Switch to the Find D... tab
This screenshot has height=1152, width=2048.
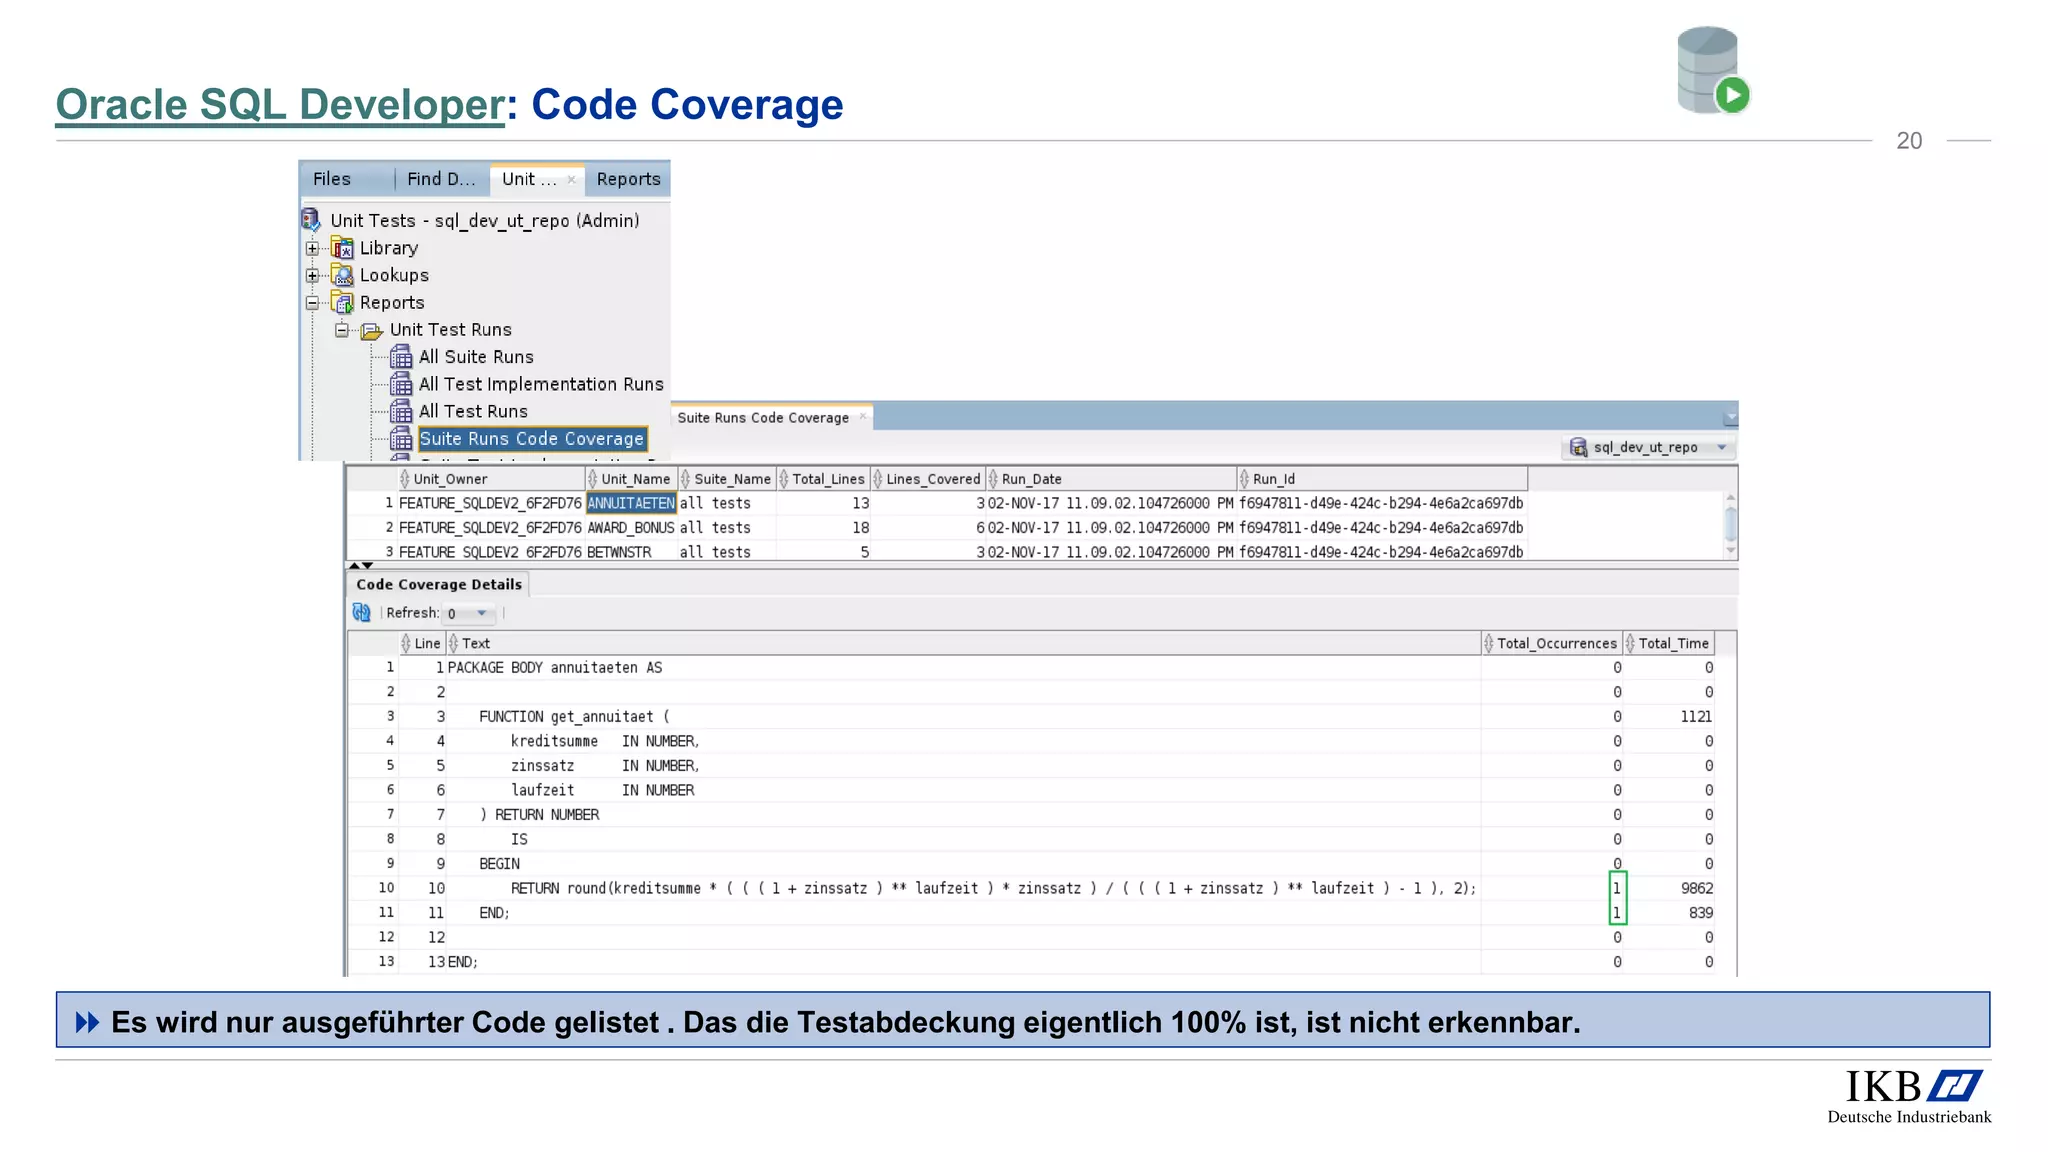tap(441, 179)
